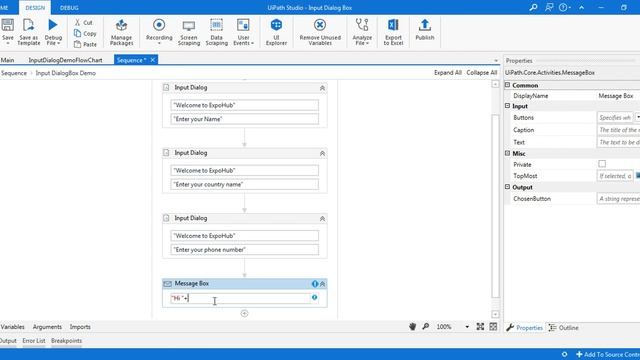Switch to Outline panel tab
Viewport: 640px width, 360px height.
(564, 328)
